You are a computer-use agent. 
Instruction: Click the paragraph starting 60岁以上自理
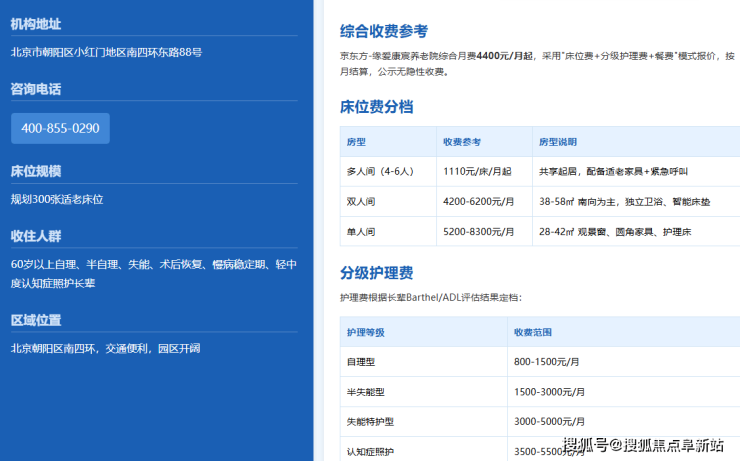pyautogui.click(x=154, y=274)
